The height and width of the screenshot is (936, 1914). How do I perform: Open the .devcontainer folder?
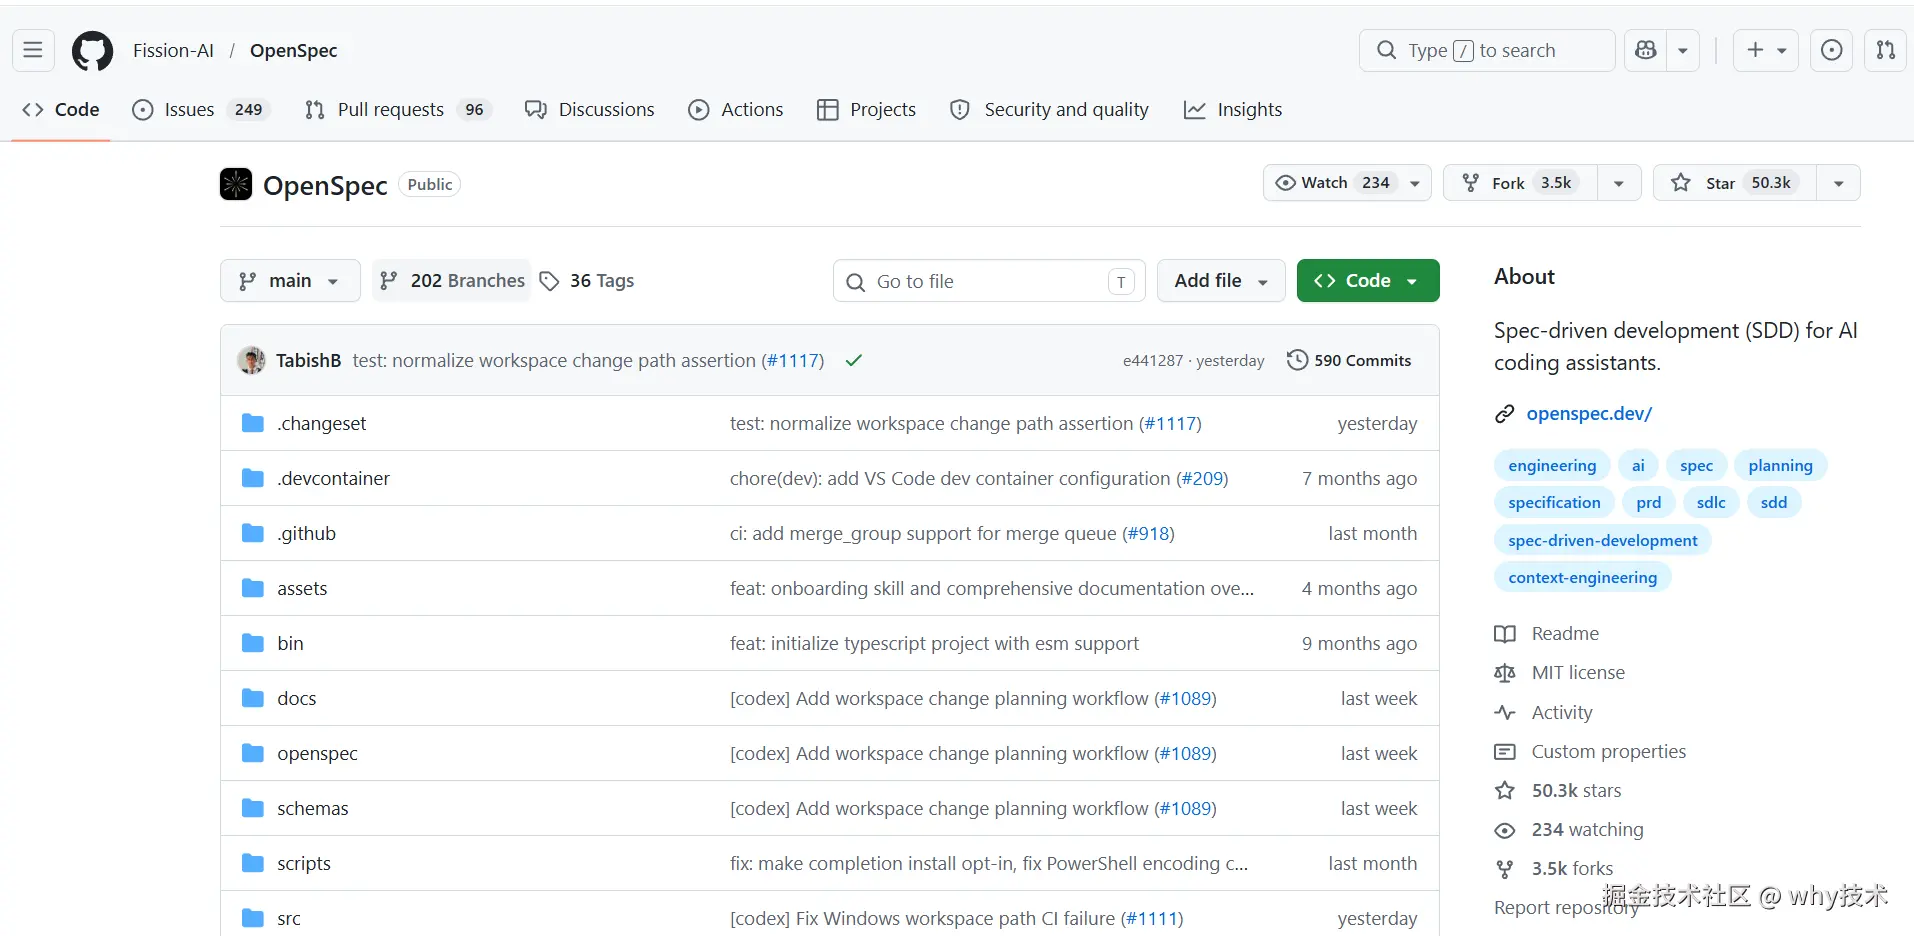[334, 478]
